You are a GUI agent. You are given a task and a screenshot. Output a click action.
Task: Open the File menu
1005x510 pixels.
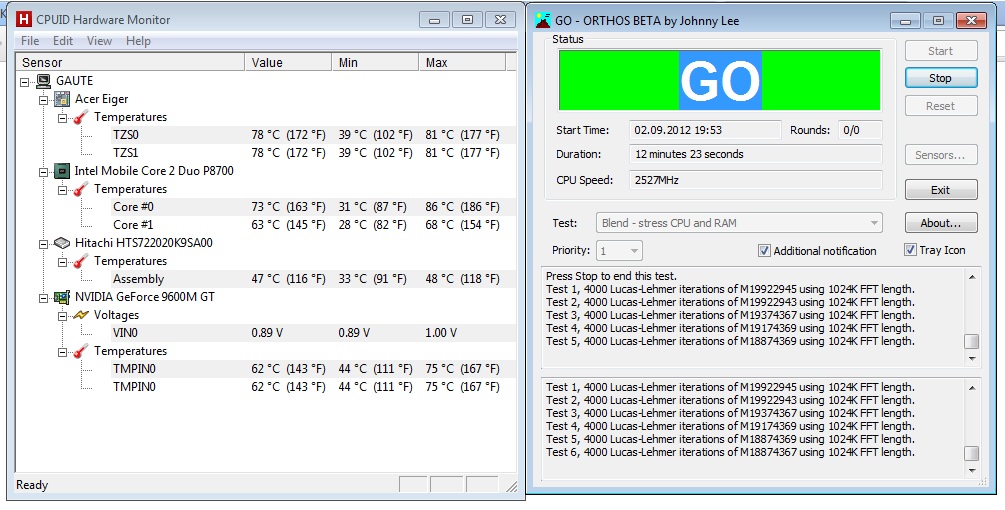30,41
